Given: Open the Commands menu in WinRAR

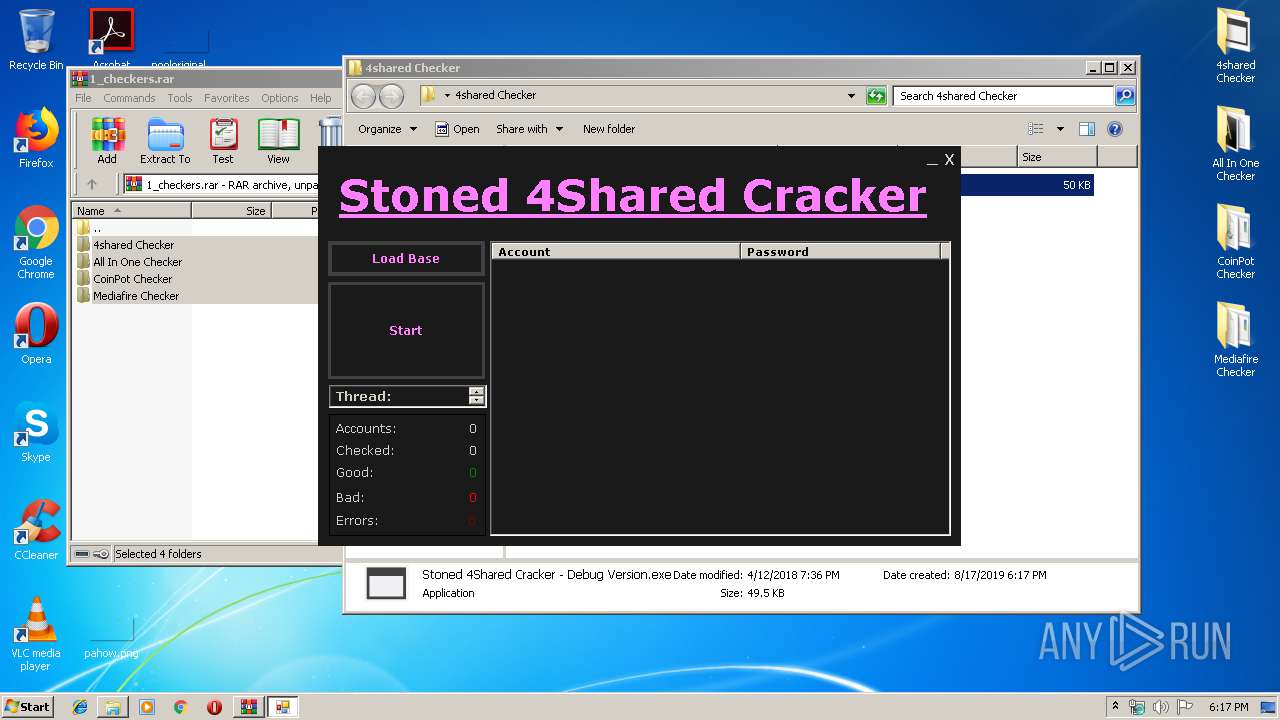Looking at the screenshot, I should click(x=129, y=98).
